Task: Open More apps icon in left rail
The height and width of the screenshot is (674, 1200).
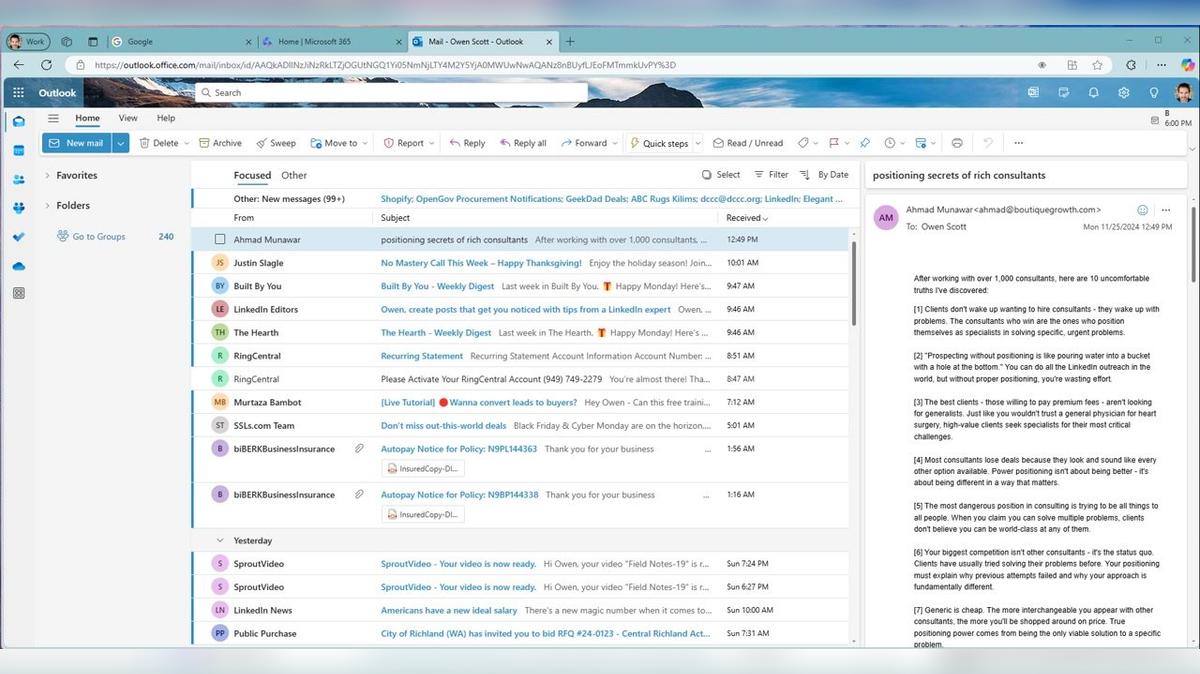Action: click(x=18, y=294)
